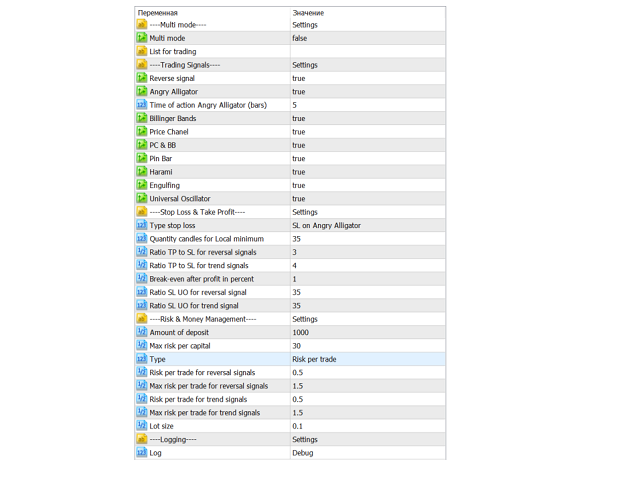This screenshot has width=640, height=480.
Task: Click the Pin Bar parameter icon
Action: (141, 158)
